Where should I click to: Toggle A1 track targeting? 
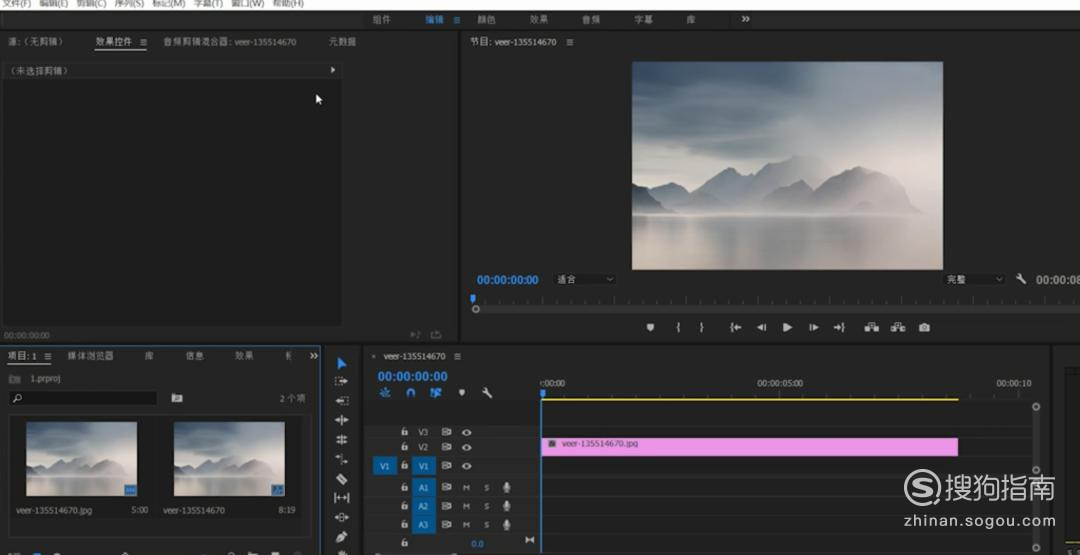(x=424, y=488)
